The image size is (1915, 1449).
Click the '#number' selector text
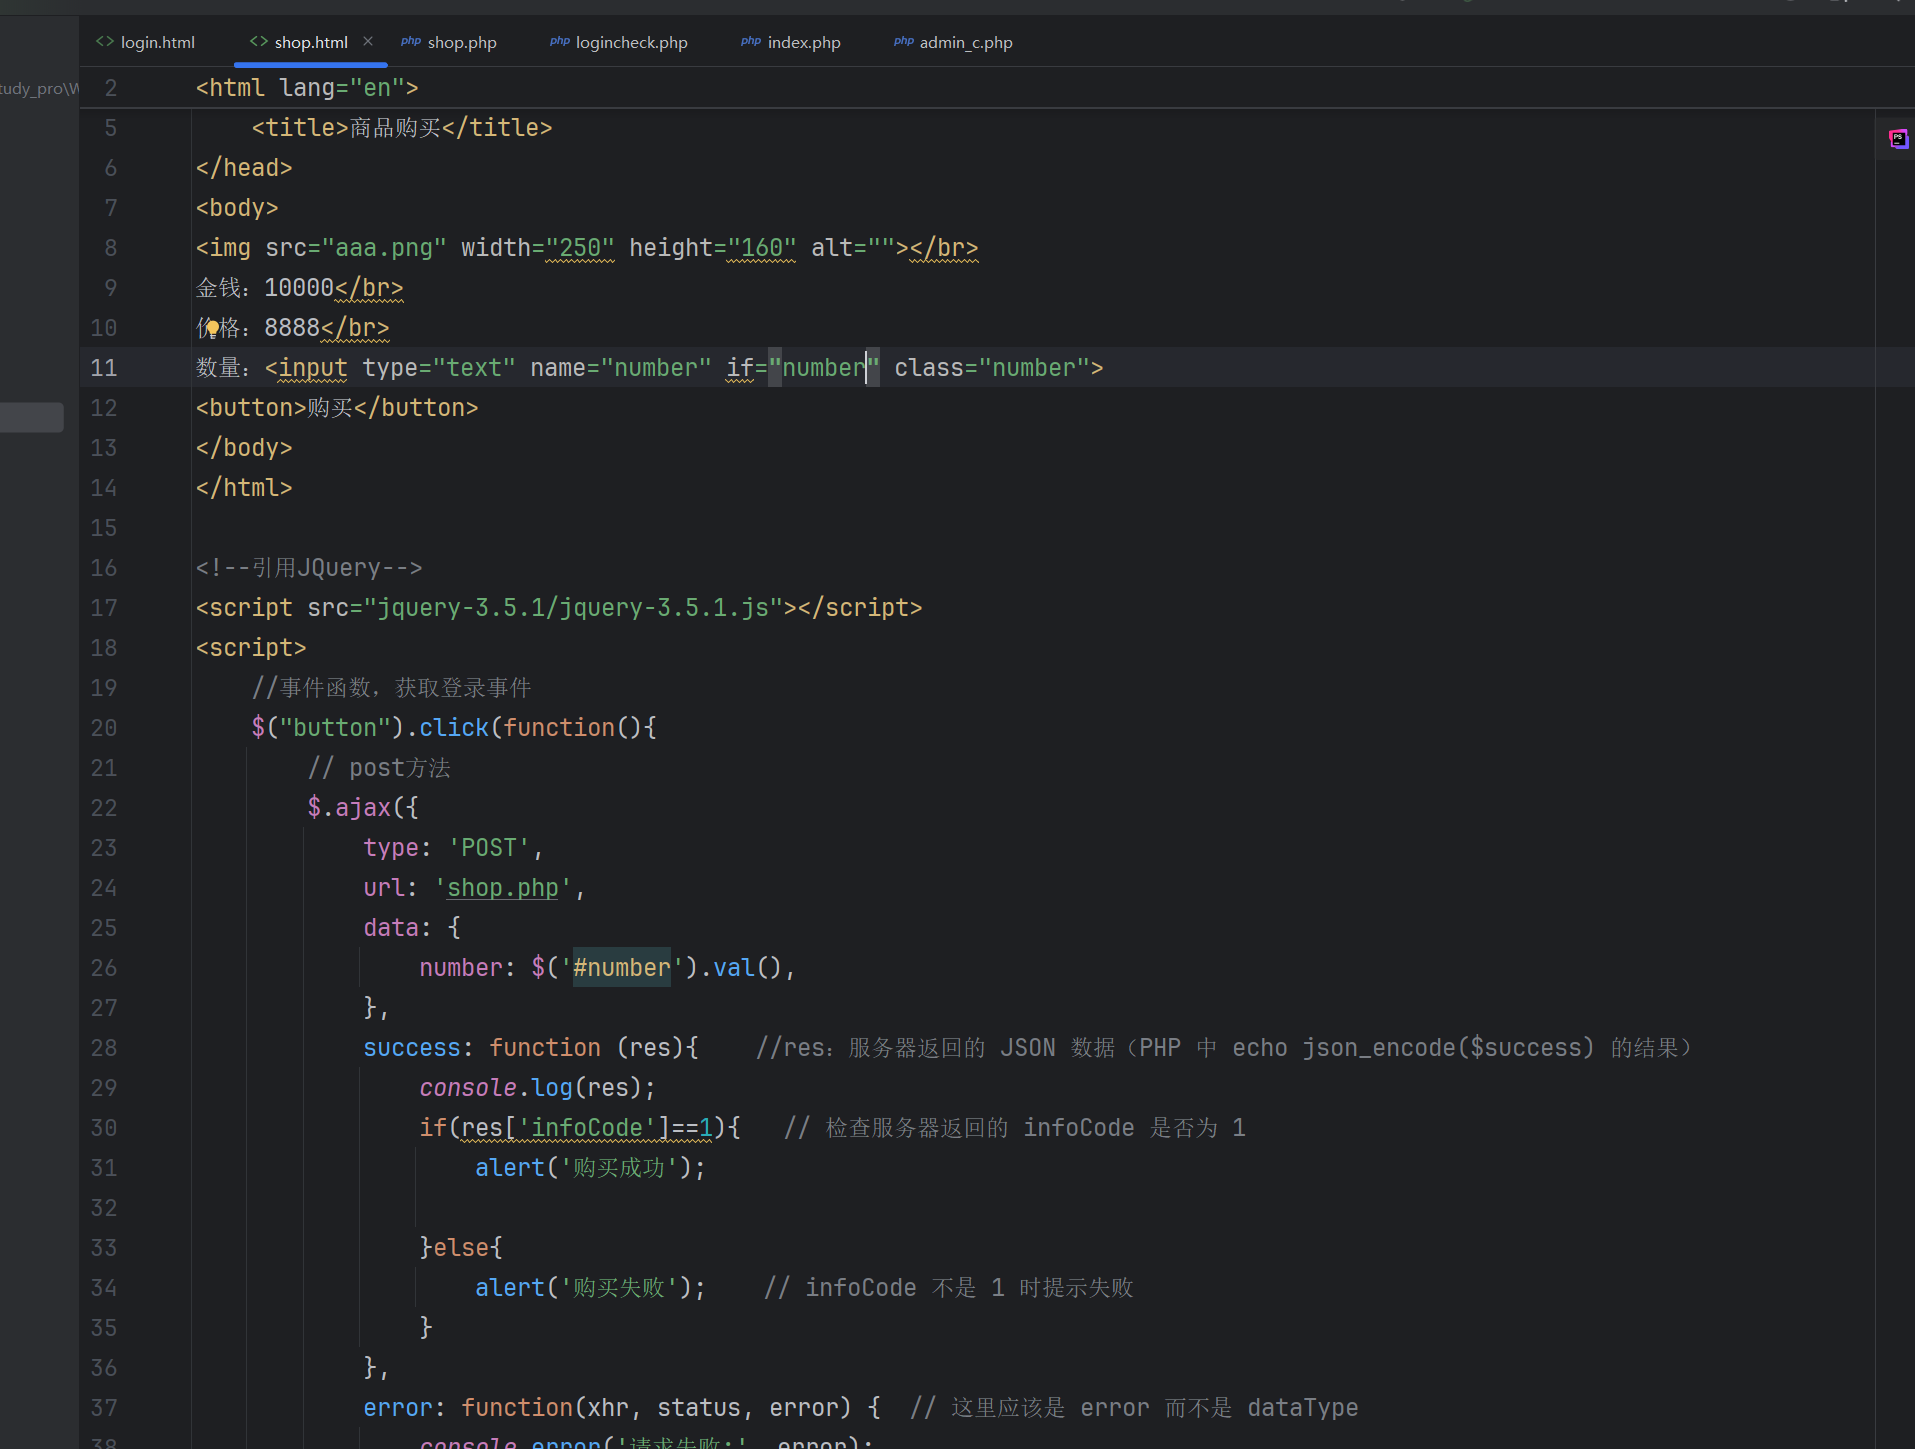pyautogui.click(x=622, y=967)
